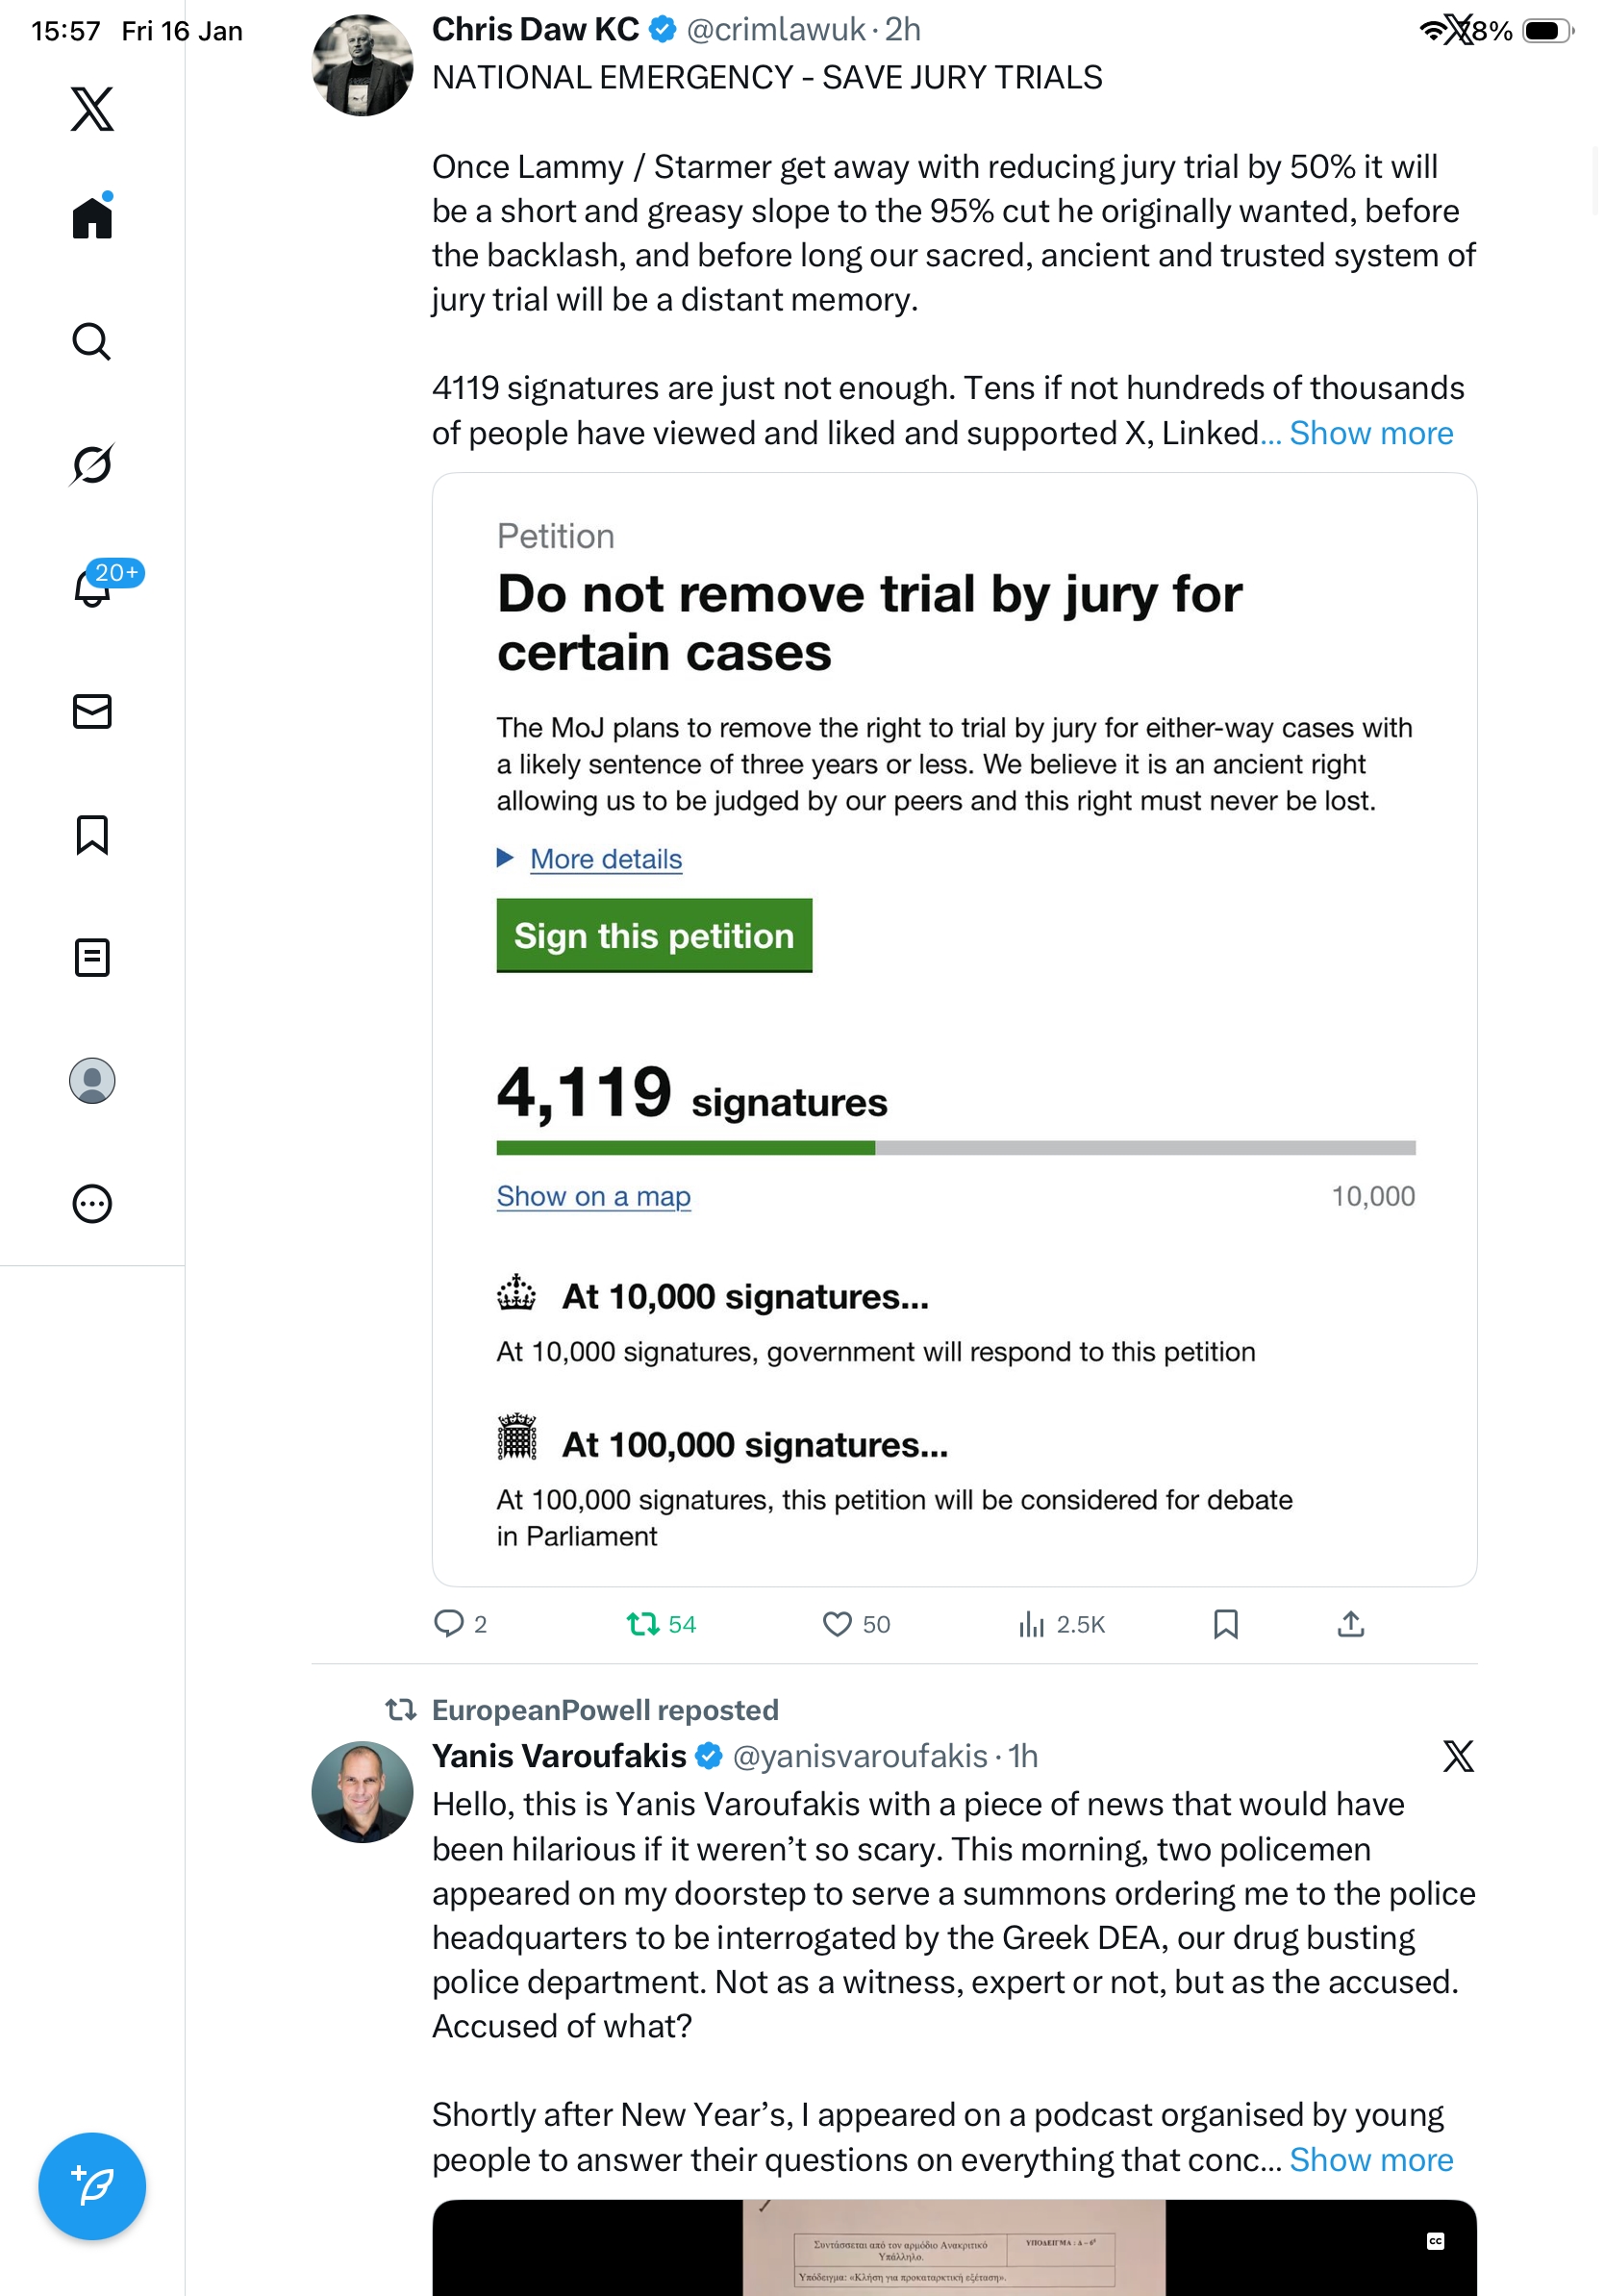Open the profile avatar in sidebar
This screenshot has height=2296, width=1604.
92,1081
